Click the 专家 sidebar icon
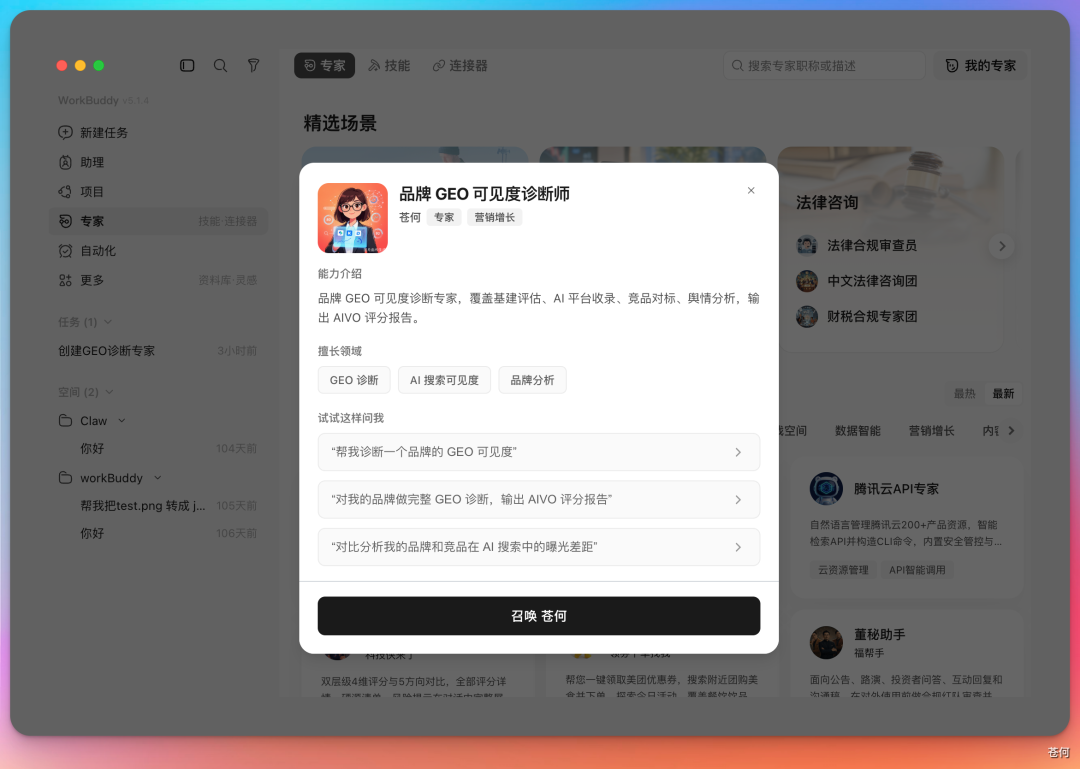The width and height of the screenshot is (1080, 769). (x=65, y=221)
